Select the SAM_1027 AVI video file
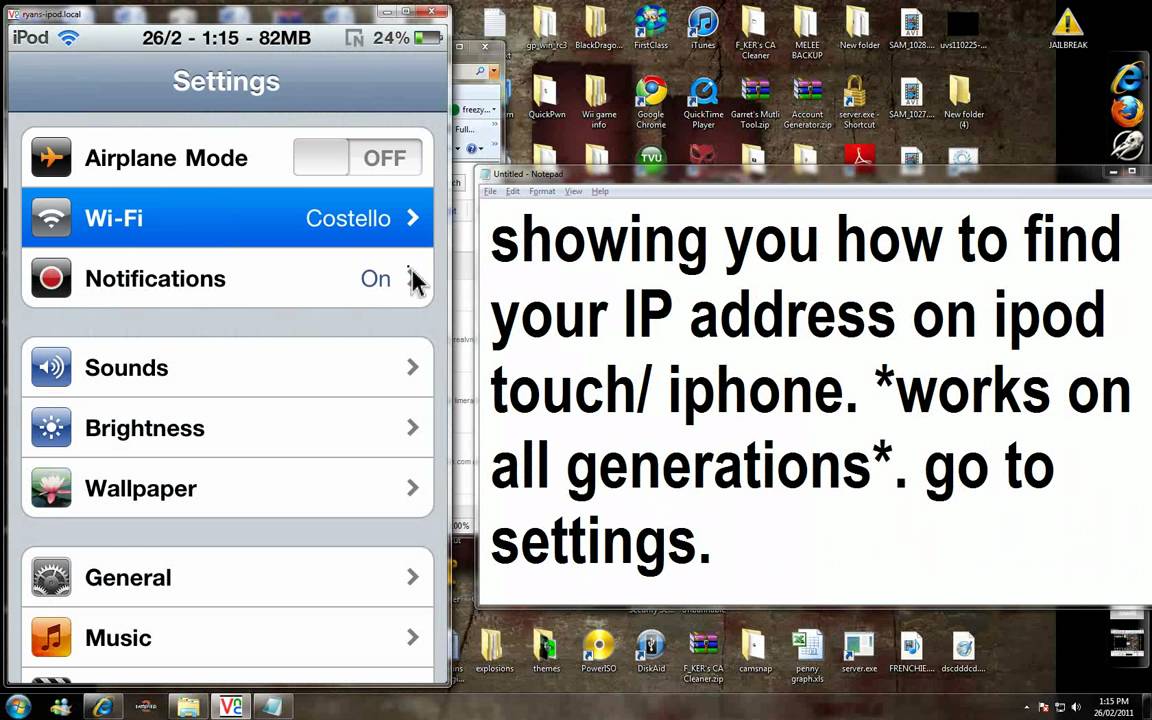This screenshot has height=720, width=1152. 911,96
